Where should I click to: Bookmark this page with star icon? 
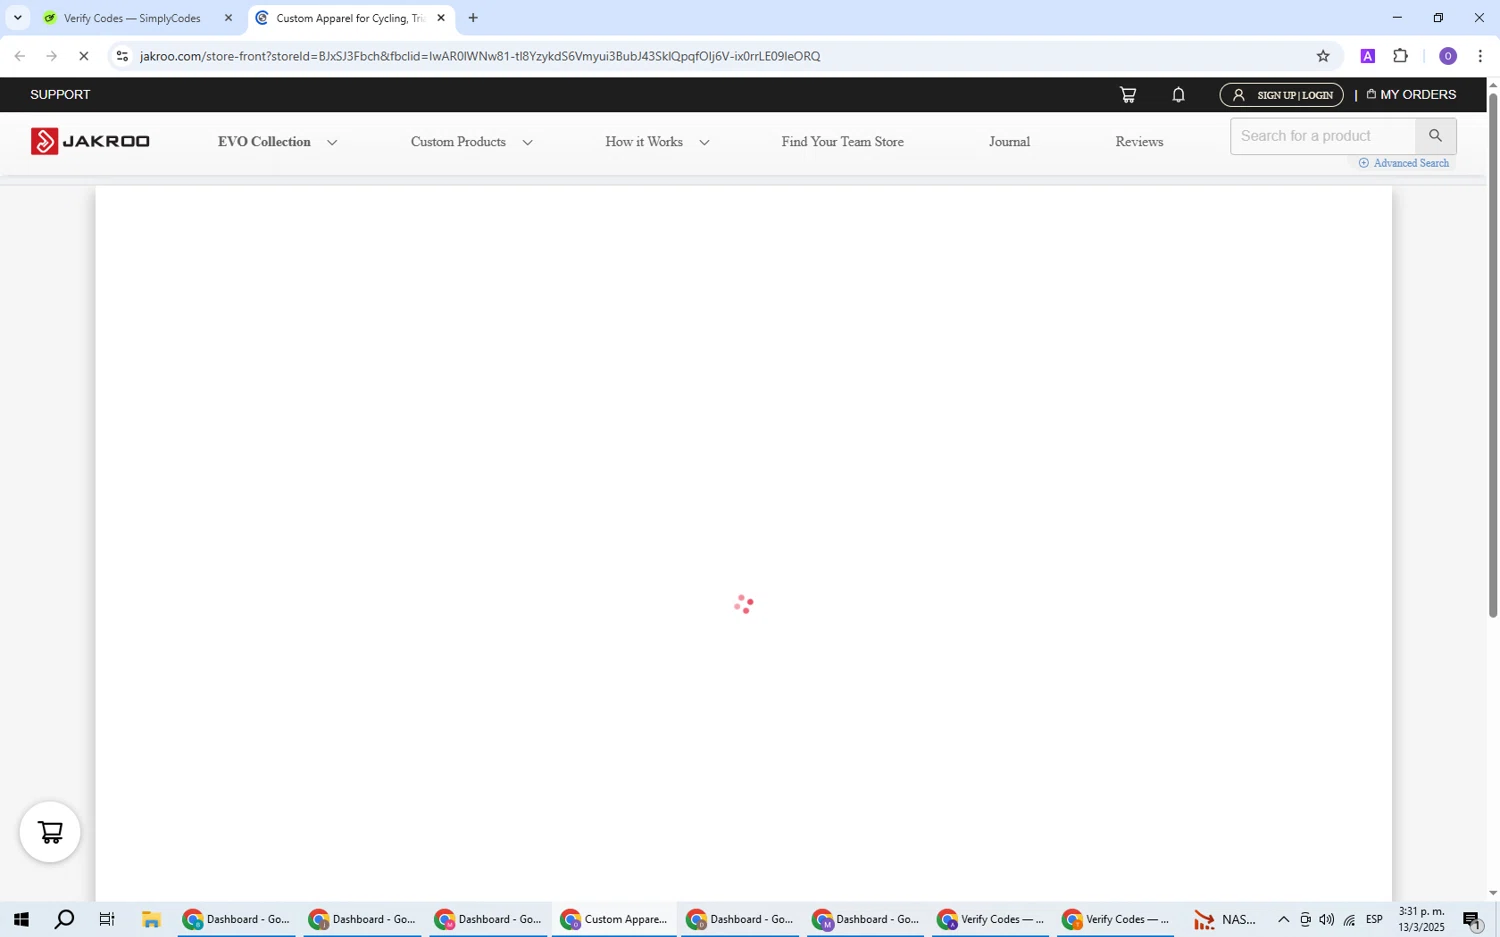(x=1323, y=56)
